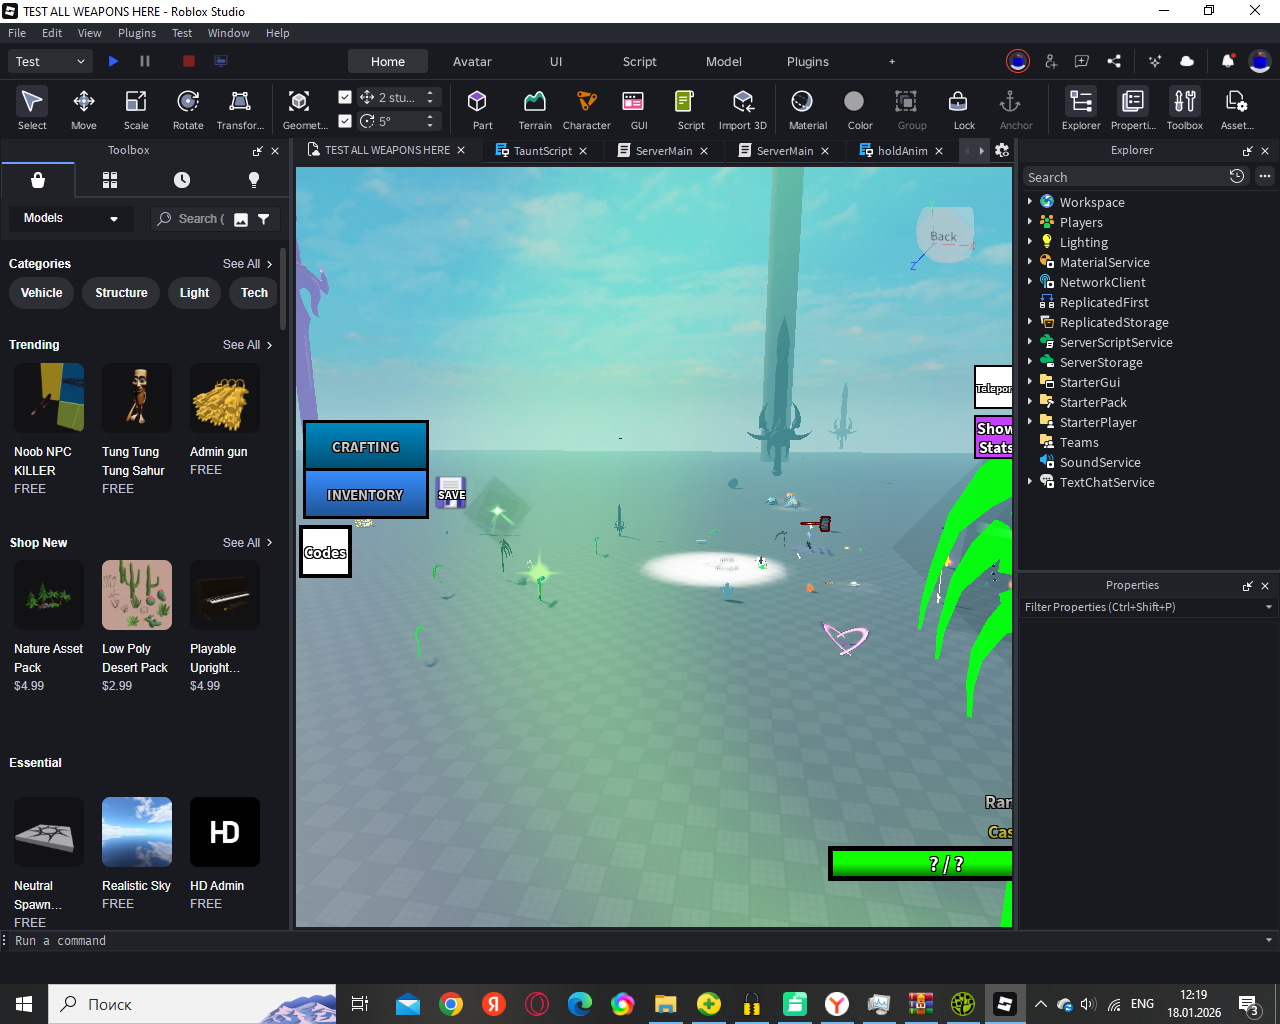This screenshot has width=1280, height=1024.
Task: Click the GUI toolbar icon
Action: 638,109
